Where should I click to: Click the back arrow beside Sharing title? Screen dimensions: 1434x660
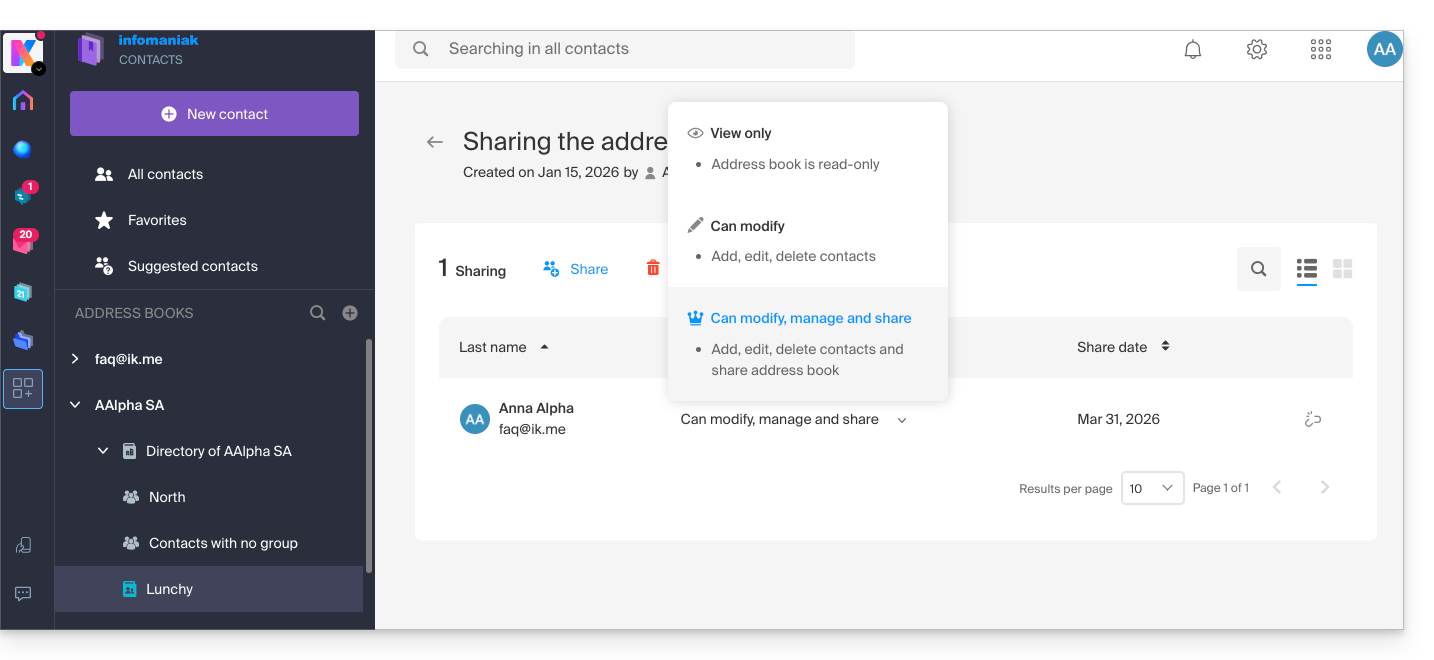pos(435,142)
